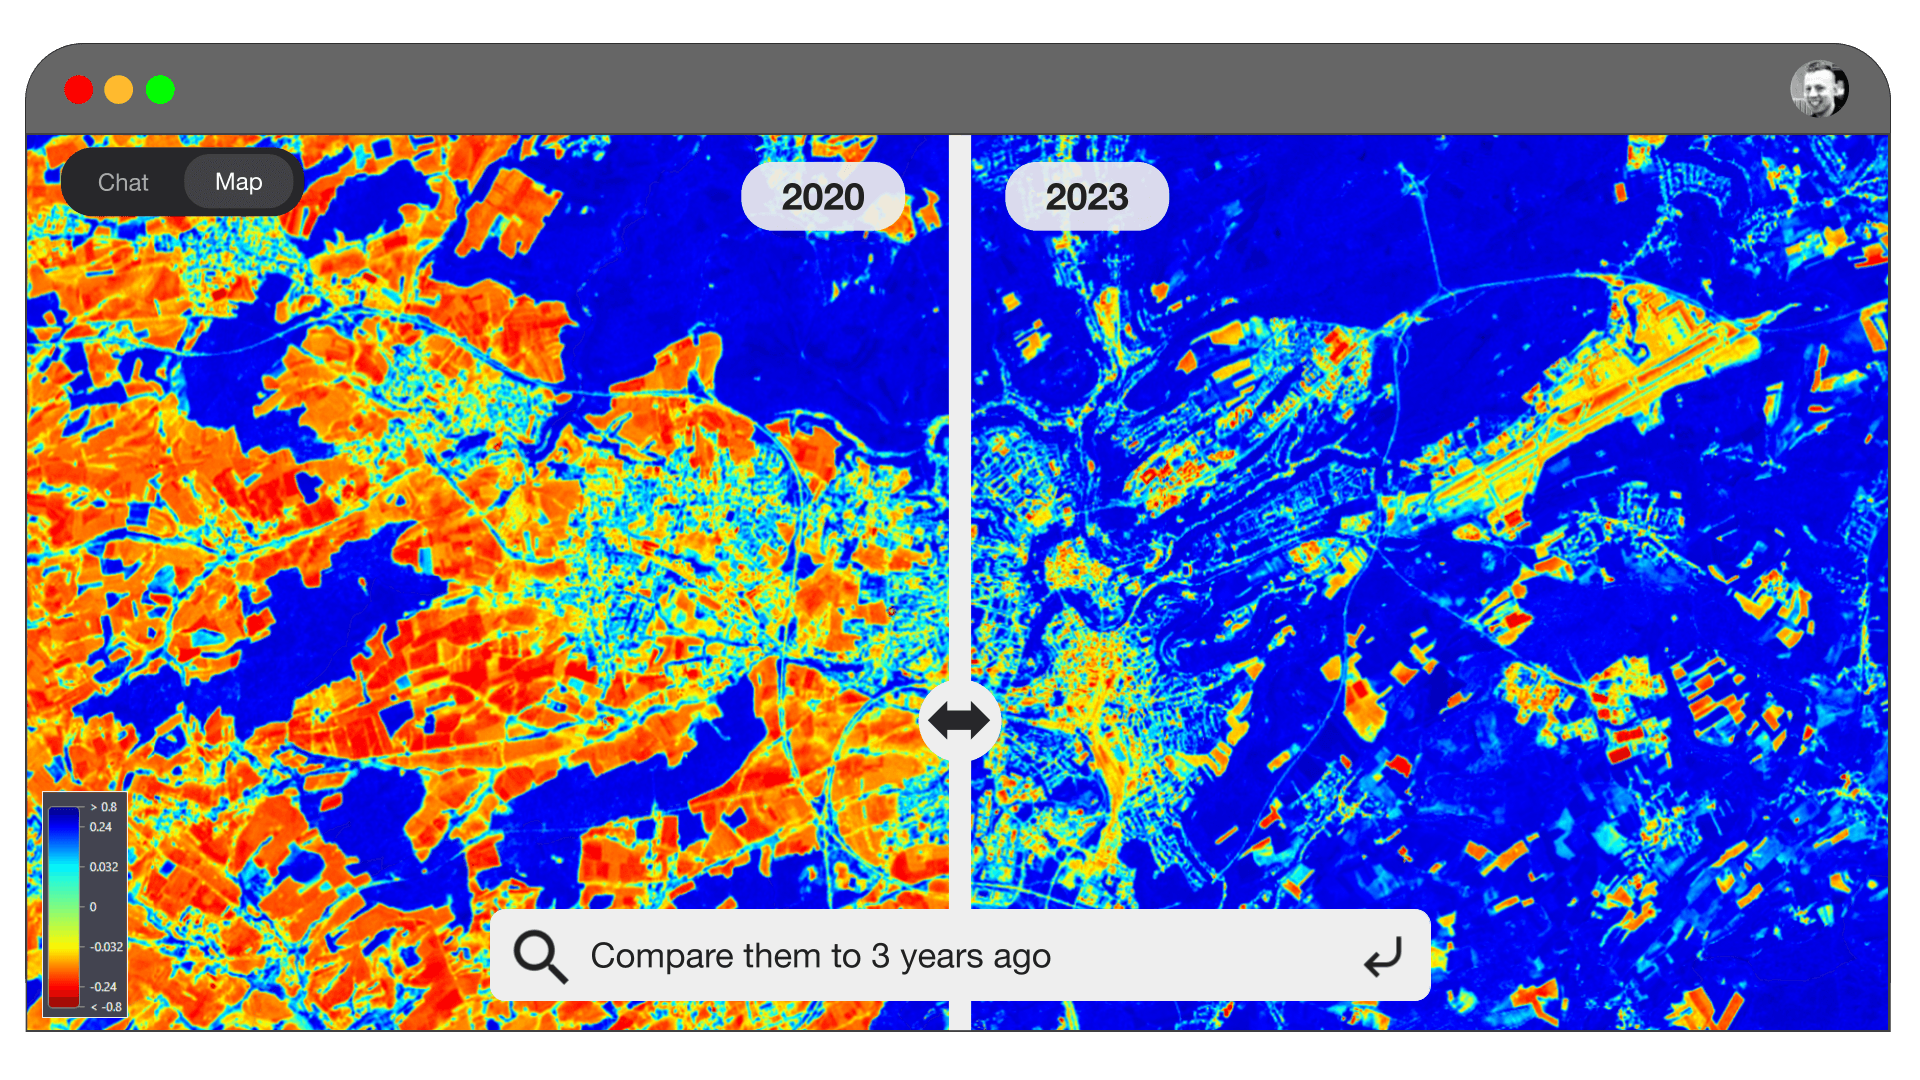Click the left-right comparison arrow icon
The height and width of the screenshot is (1080, 1920).
point(959,720)
